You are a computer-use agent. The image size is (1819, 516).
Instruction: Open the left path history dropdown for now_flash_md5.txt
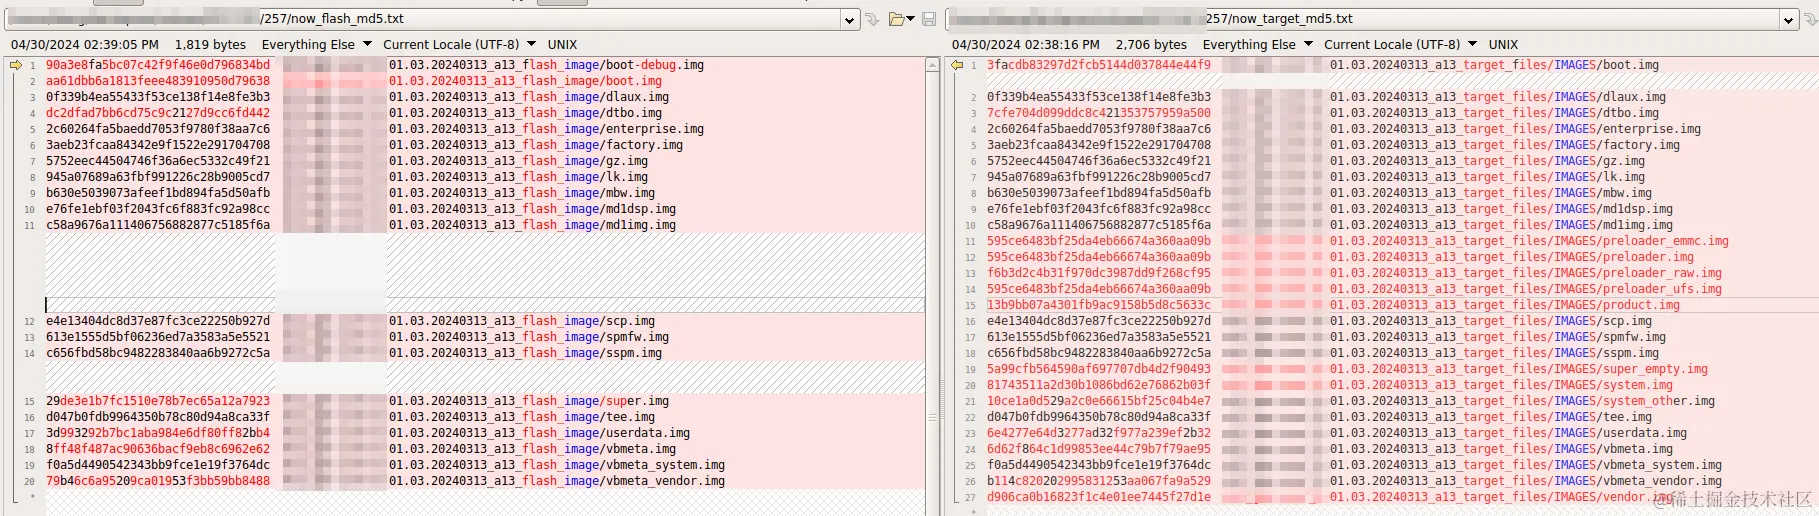coord(849,19)
